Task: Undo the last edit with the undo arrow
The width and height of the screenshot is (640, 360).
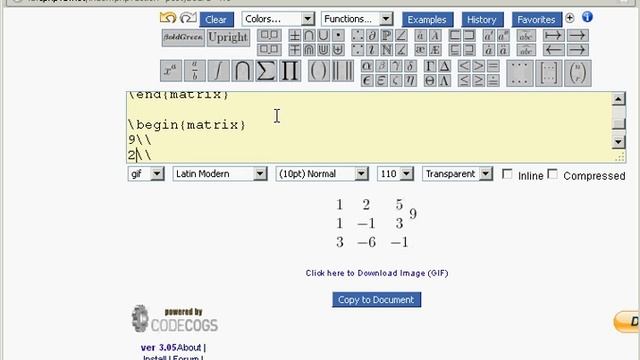Action: point(168,18)
